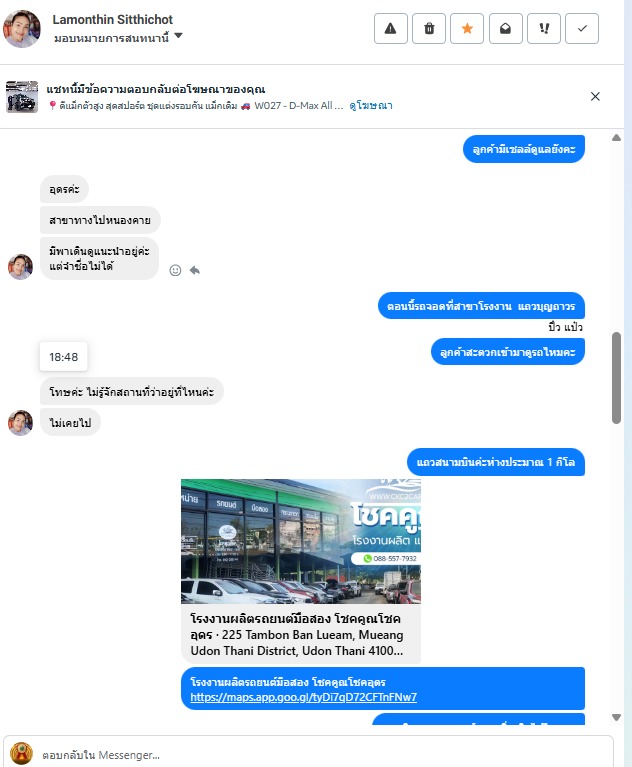Image resolution: width=632 pixels, height=767 pixels.
Task: Expand the assign conversation dropdown arrow
Action: (179, 35)
